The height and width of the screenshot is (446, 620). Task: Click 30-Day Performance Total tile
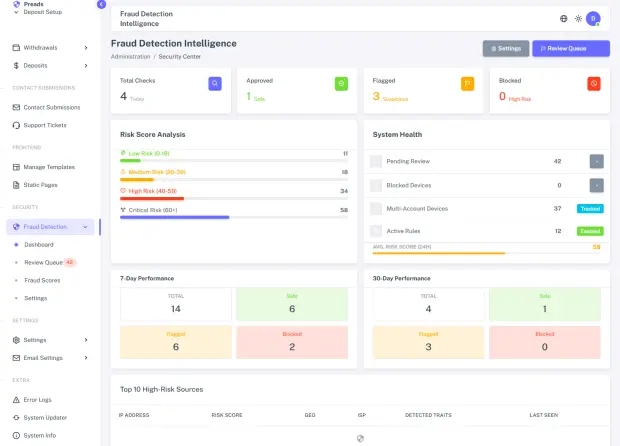(x=429, y=304)
